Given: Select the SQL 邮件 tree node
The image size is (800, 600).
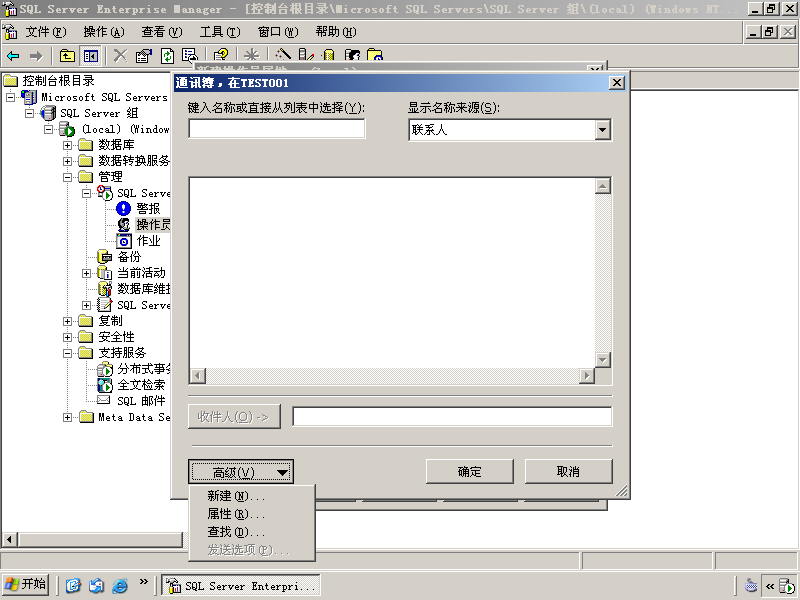Looking at the screenshot, I should pyautogui.click(x=141, y=401).
